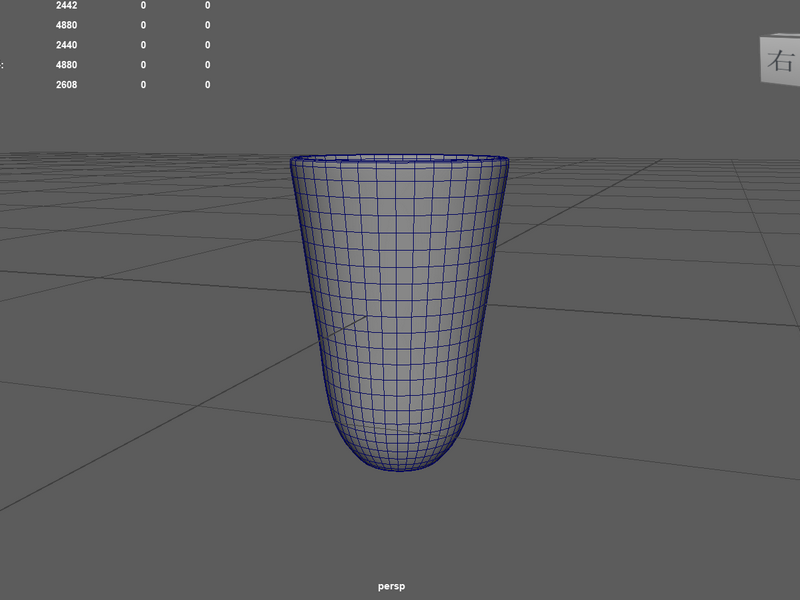800x600 pixels.
Task: Click the 2442 value in the poly count HUD
Action: pyautogui.click(x=66, y=5)
